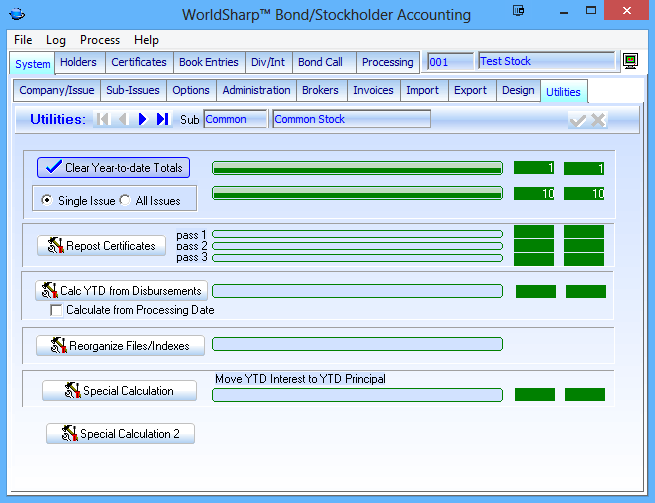
Task: Go to first sub-issue record arrow
Action: tap(103, 119)
